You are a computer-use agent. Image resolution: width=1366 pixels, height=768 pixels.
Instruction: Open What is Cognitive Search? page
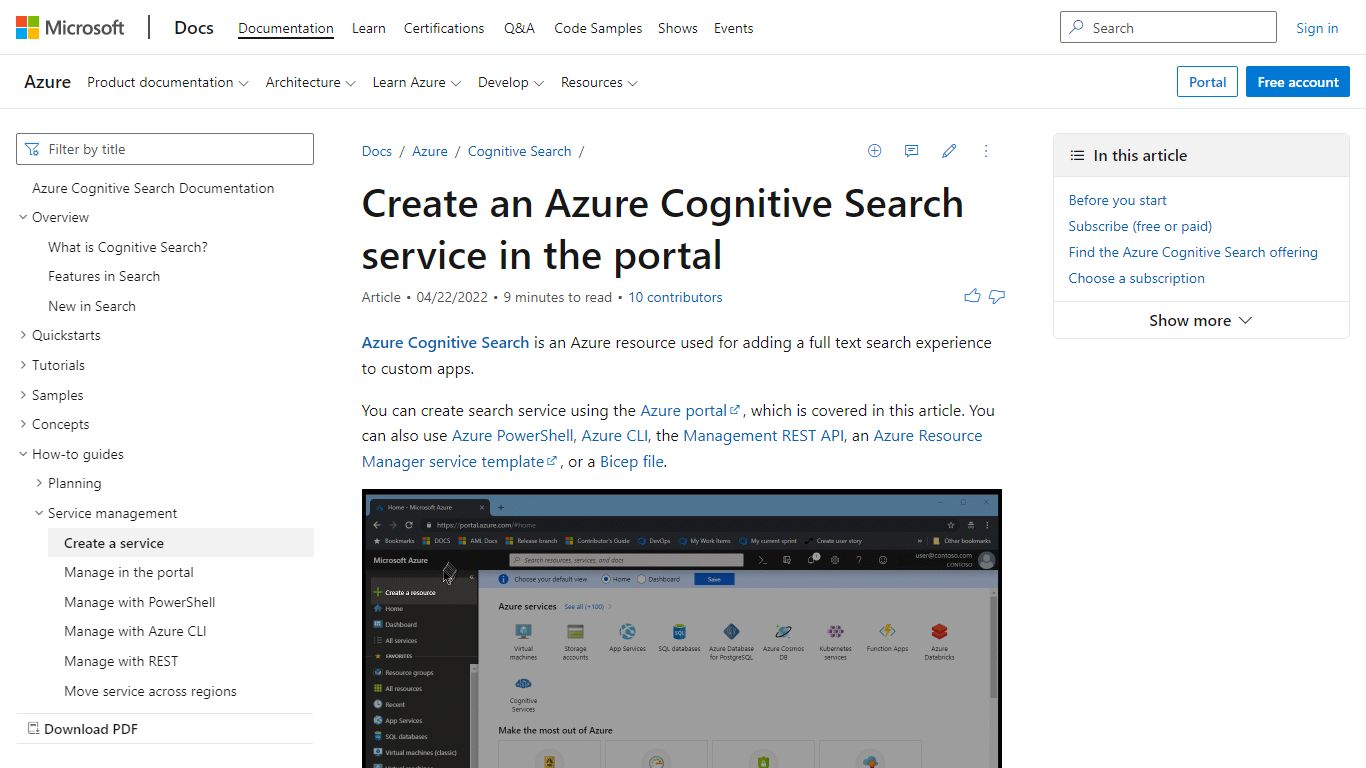click(128, 247)
